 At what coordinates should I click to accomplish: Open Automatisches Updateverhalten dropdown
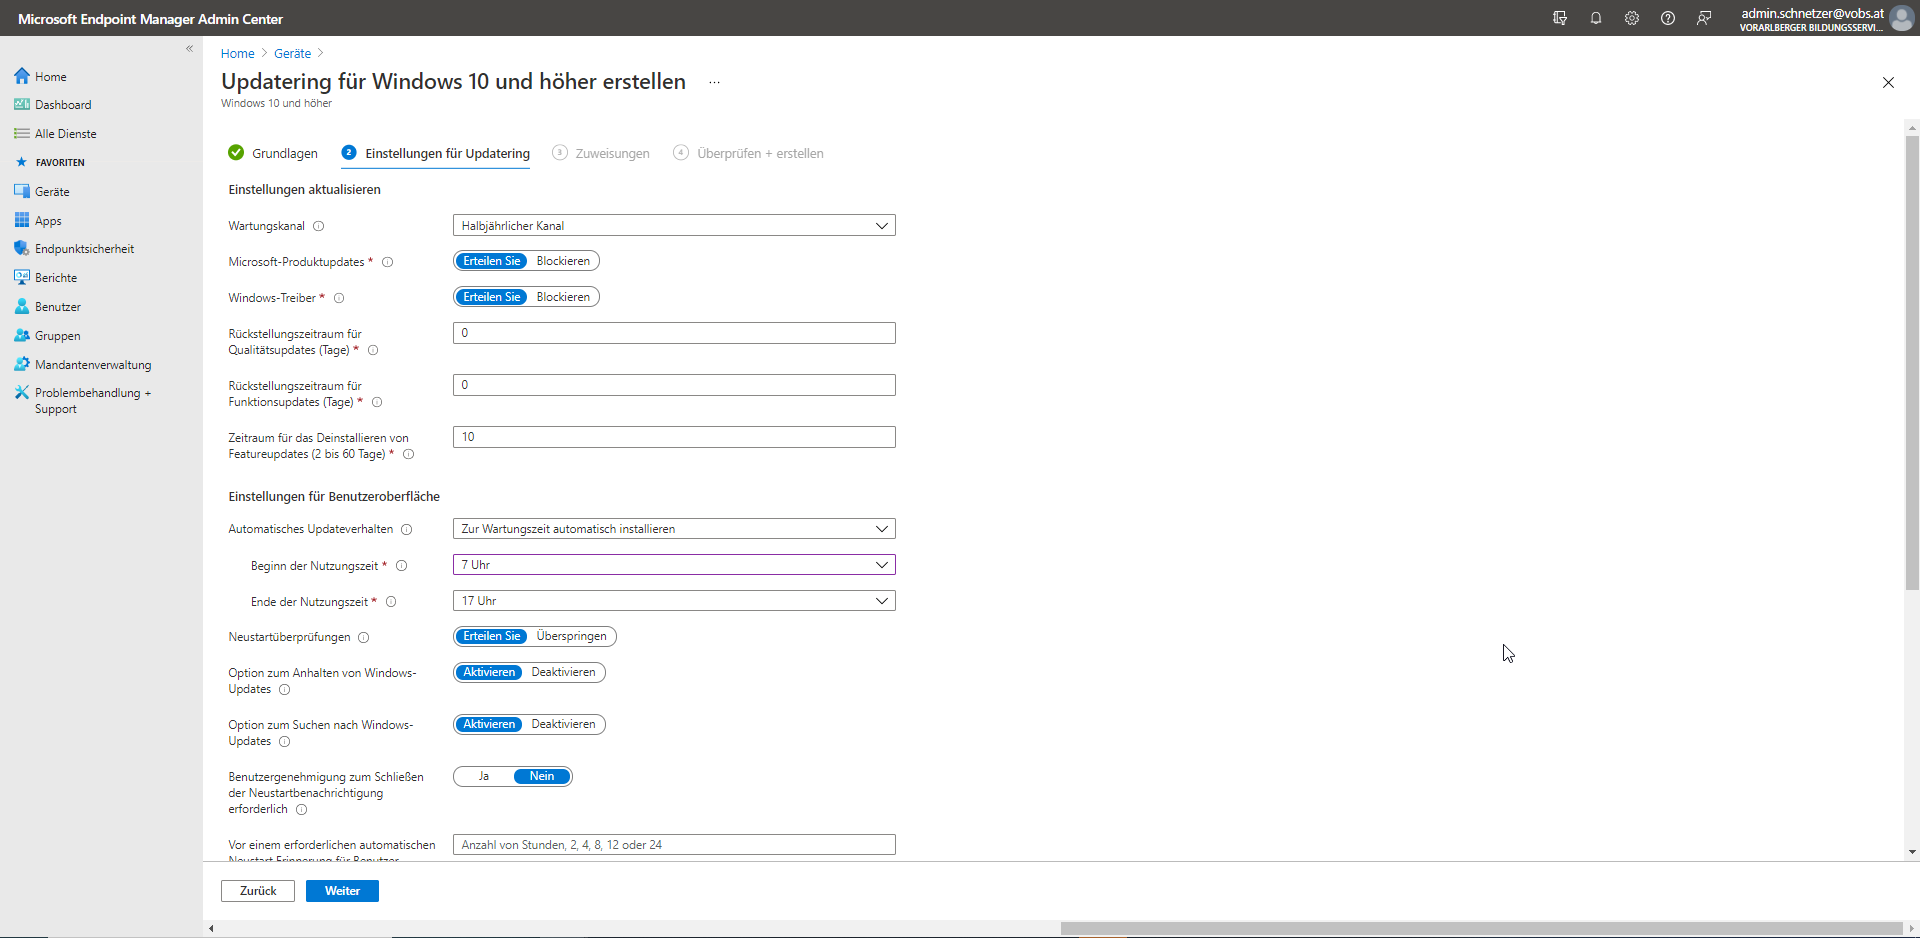point(674,529)
